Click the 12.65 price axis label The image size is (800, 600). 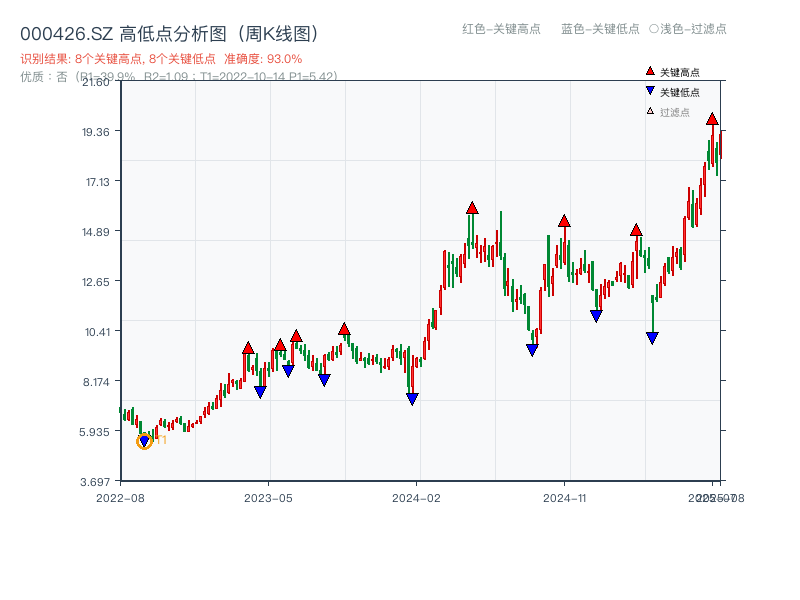[x=96, y=282]
